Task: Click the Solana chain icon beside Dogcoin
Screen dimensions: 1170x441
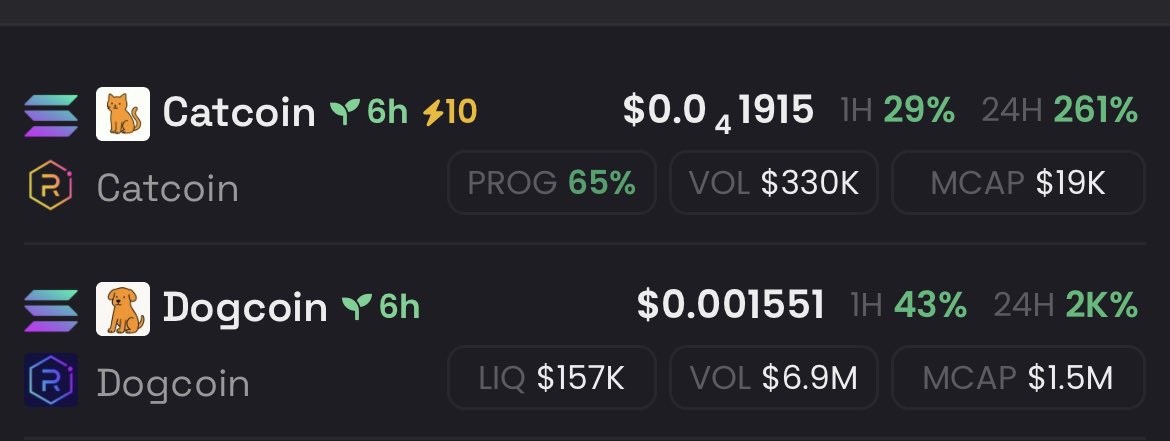Action: (x=51, y=310)
